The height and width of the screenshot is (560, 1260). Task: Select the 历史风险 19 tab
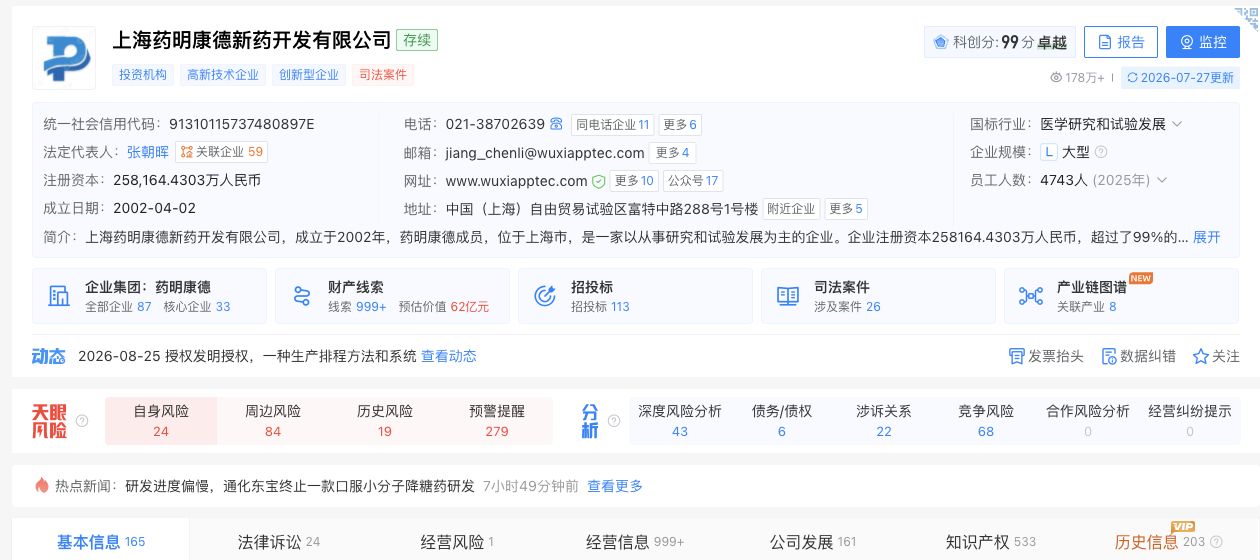pyautogui.click(x=385, y=421)
